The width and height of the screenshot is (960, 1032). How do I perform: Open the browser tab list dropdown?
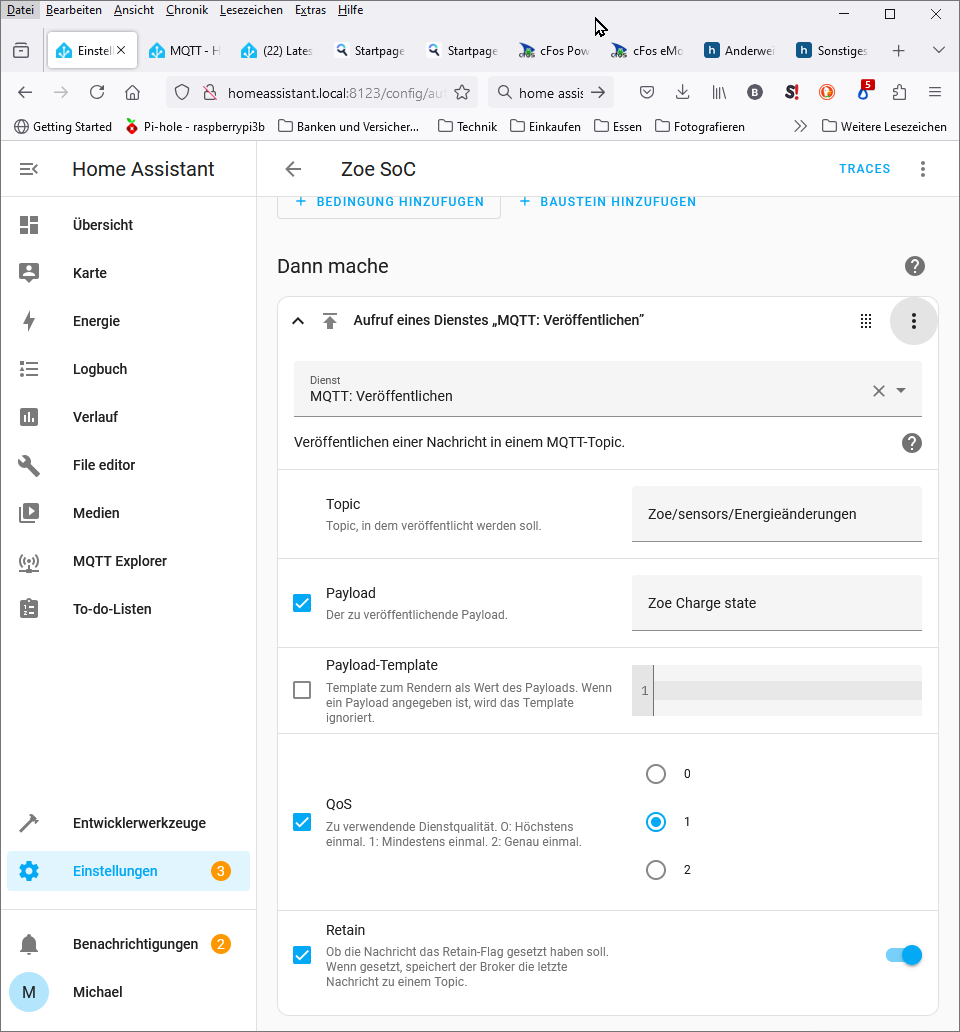[938, 50]
